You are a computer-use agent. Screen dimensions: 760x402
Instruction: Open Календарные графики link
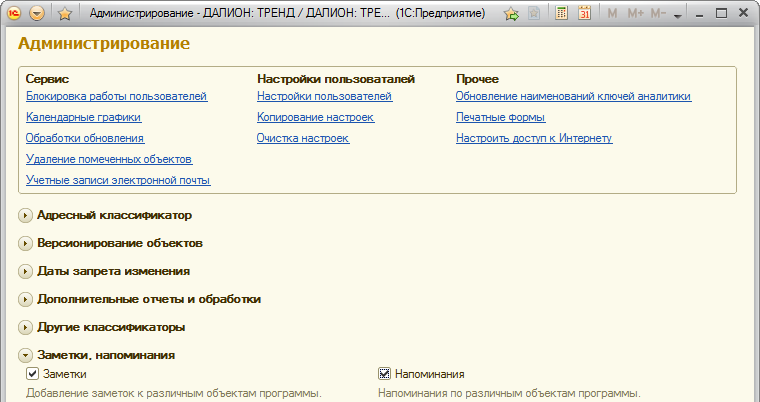coord(83,117)
